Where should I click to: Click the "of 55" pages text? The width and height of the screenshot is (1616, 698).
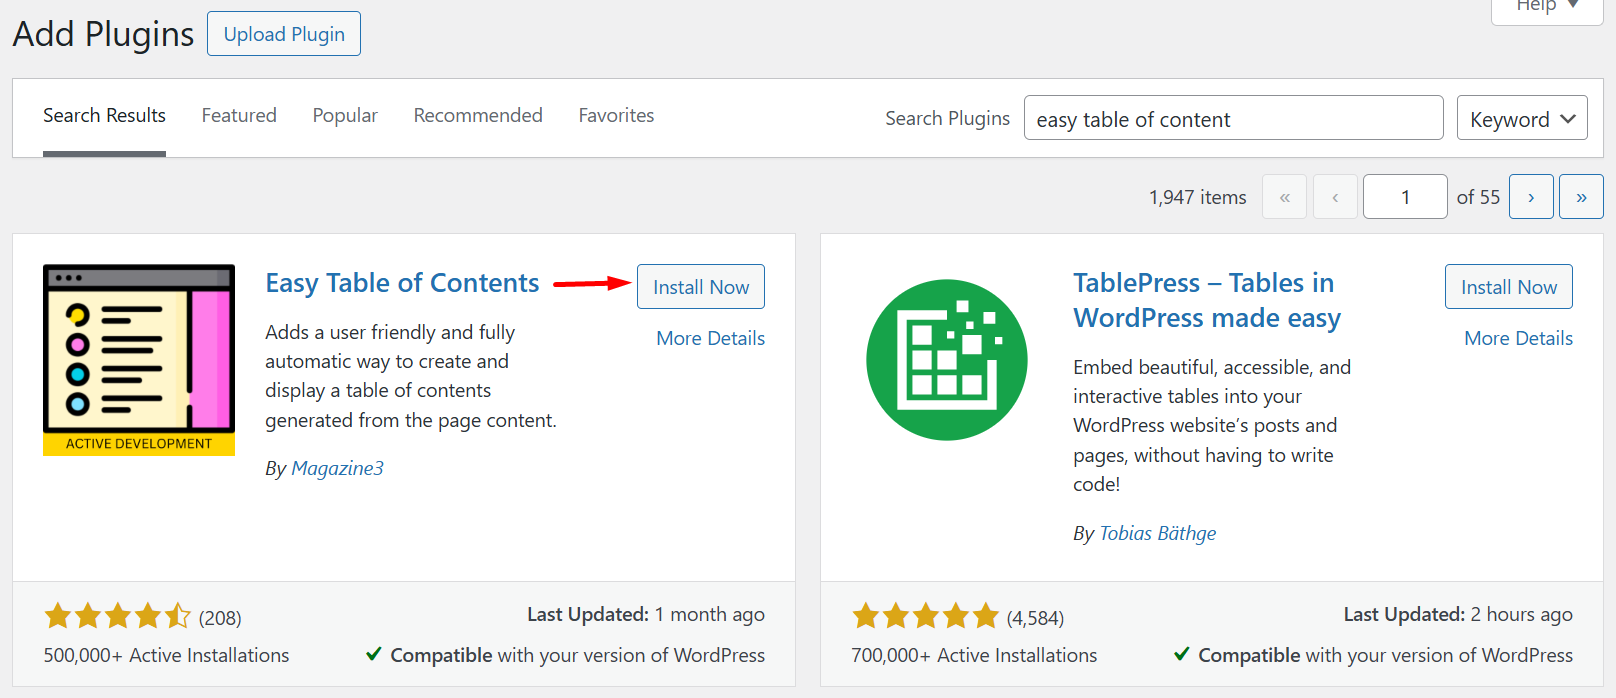1478,197
